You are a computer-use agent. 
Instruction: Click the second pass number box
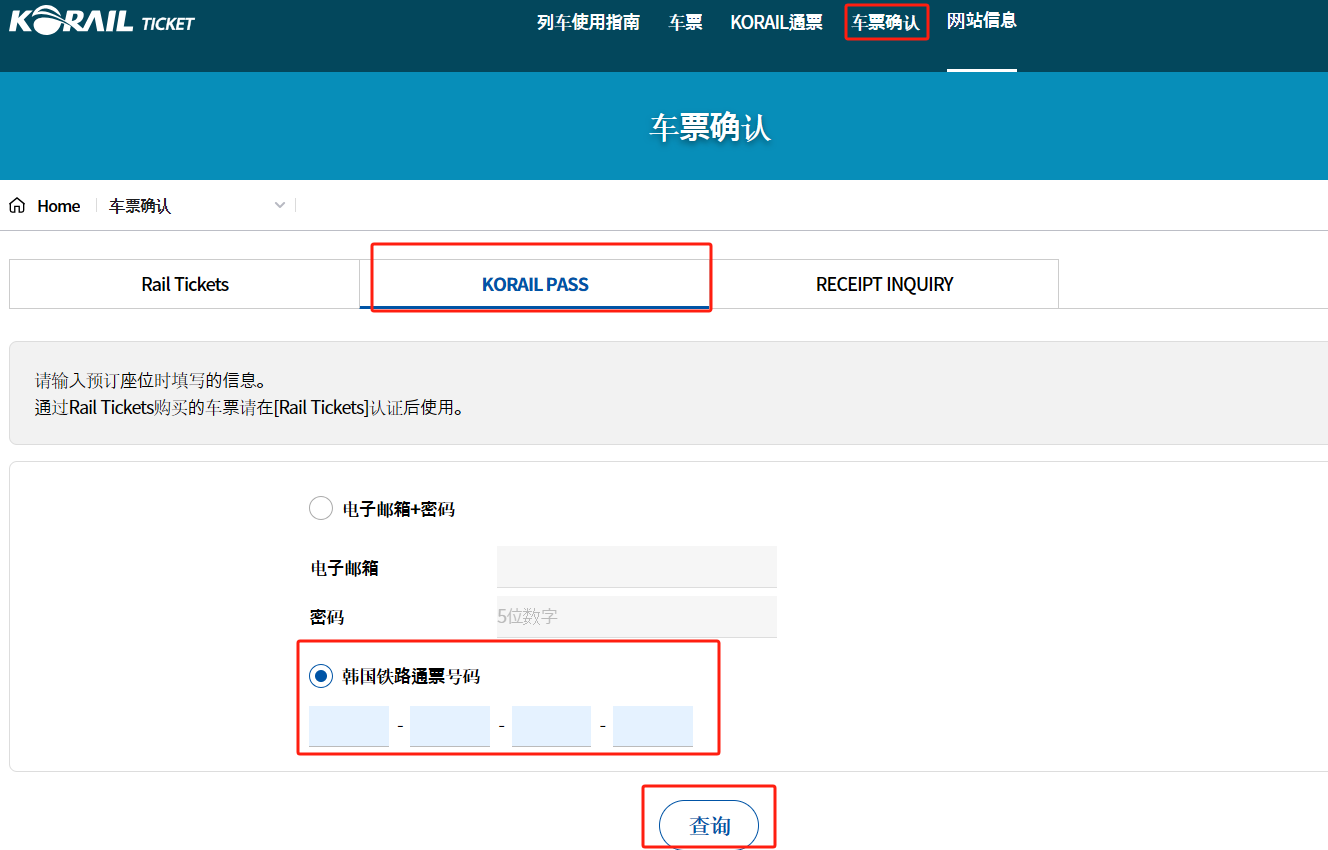tap(450, 726)
